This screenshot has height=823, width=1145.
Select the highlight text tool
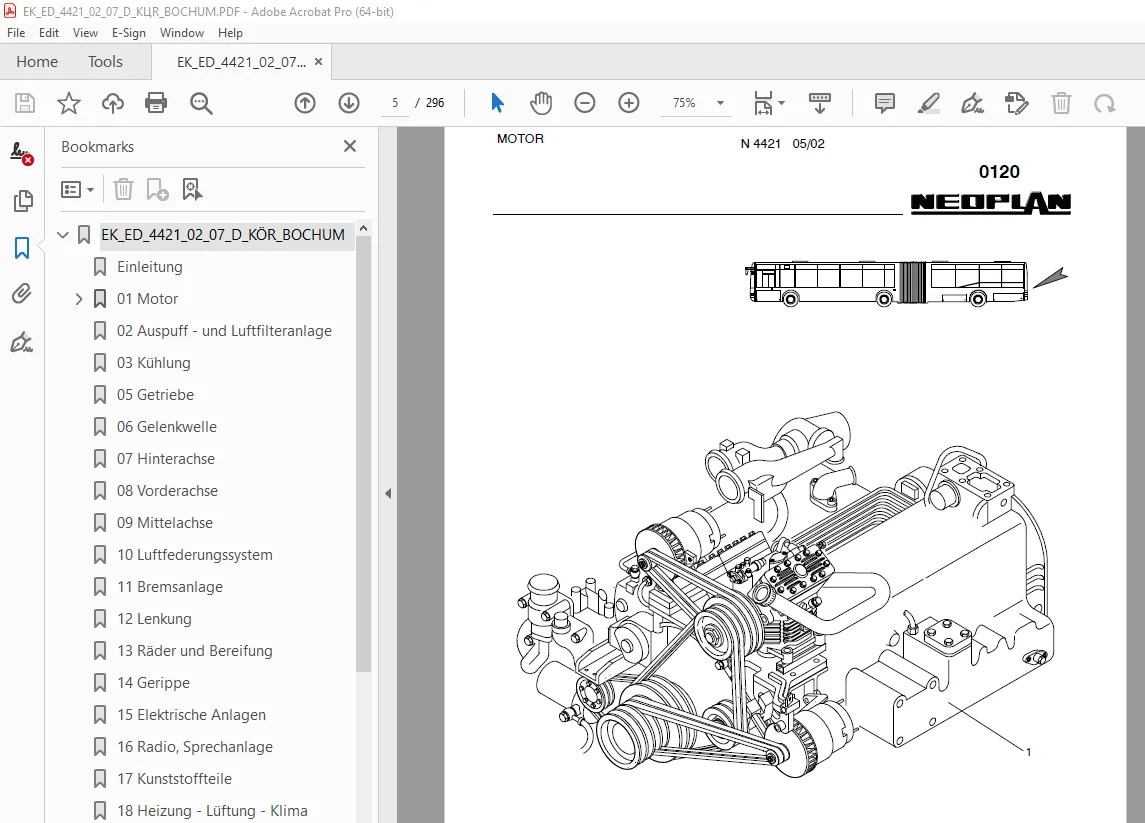tap(928, 103)
